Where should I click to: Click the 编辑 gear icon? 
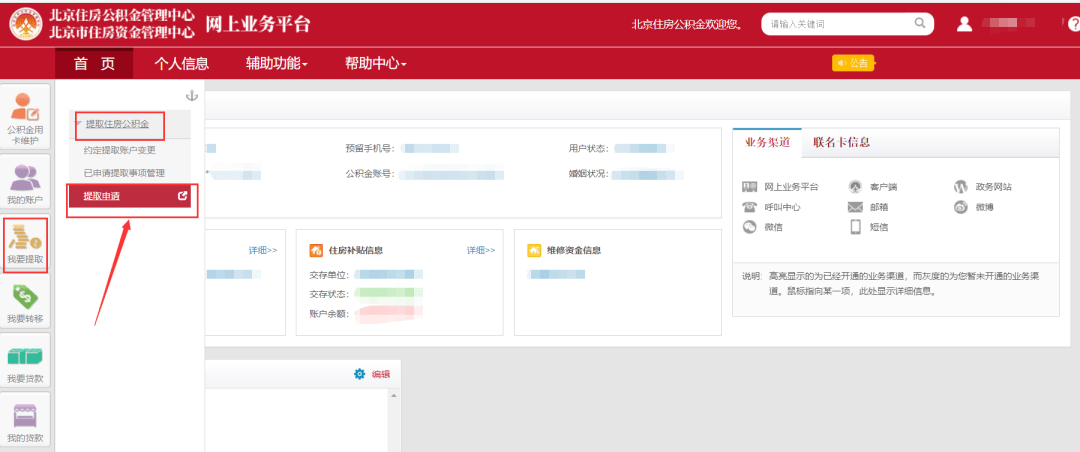360,374
